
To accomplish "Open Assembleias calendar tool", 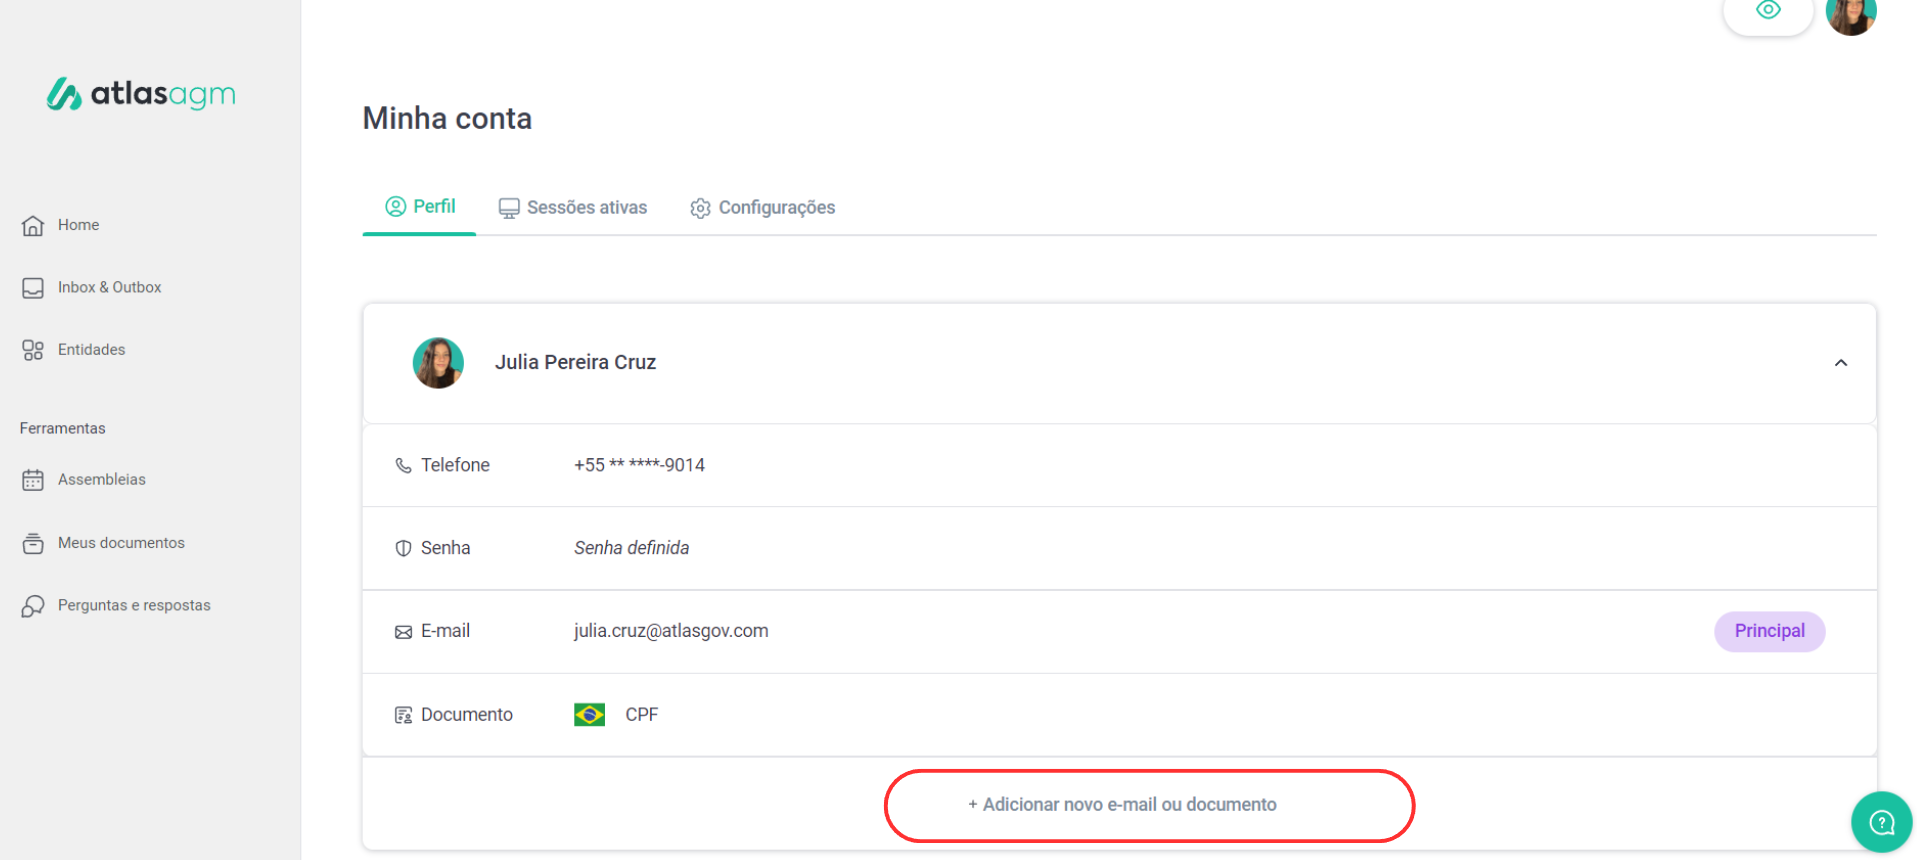I will tap(100, 480).
